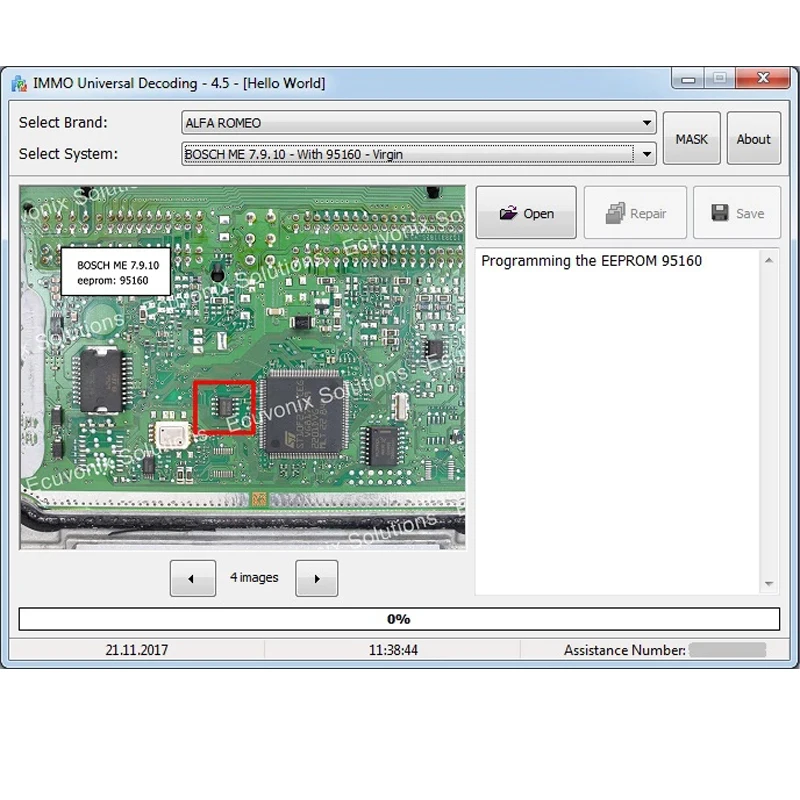Click the Save button
800x800 pixels.
point(737,212)
